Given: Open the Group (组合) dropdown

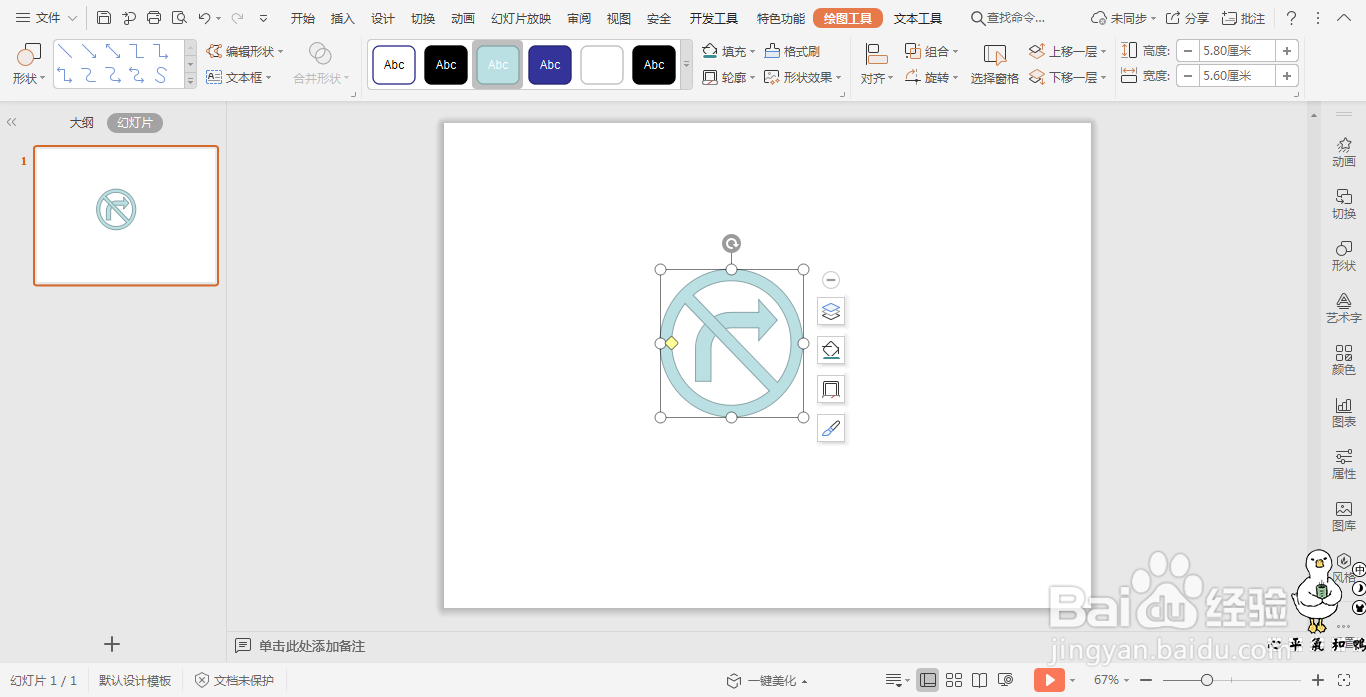Looking at the screenshot, I should coord(932,51).
